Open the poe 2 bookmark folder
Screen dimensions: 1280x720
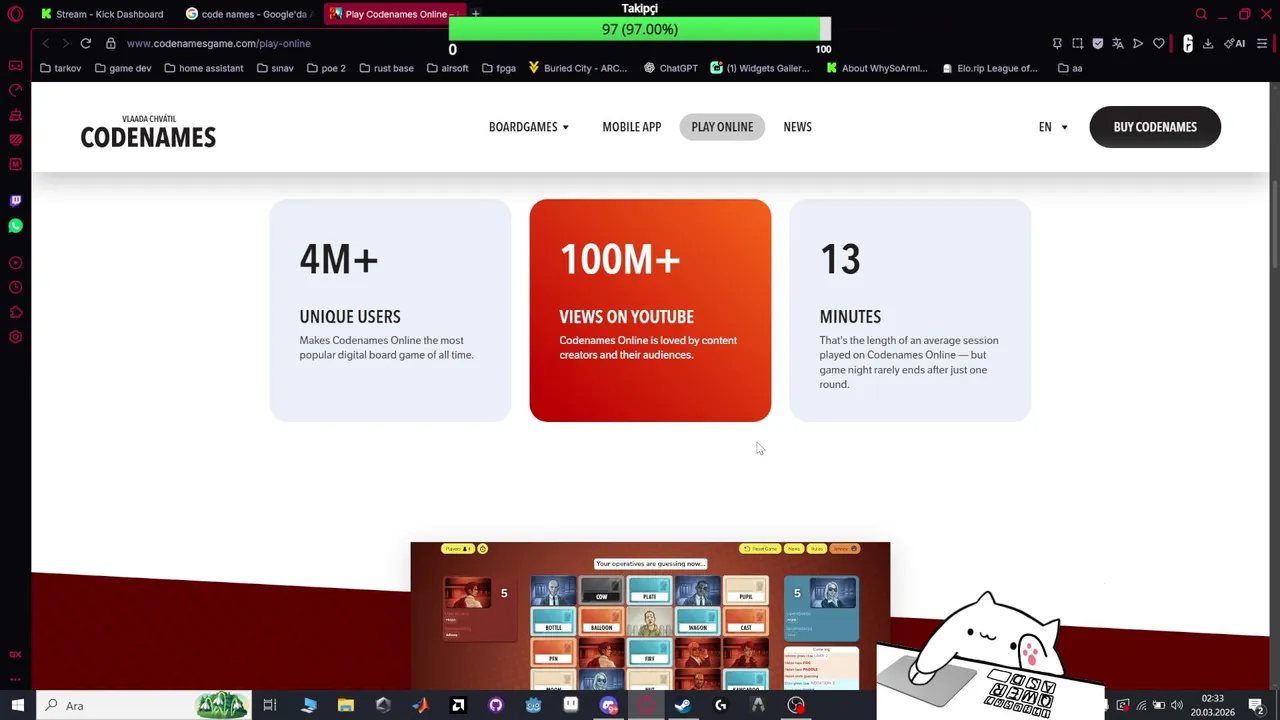(x=326, y=68)
